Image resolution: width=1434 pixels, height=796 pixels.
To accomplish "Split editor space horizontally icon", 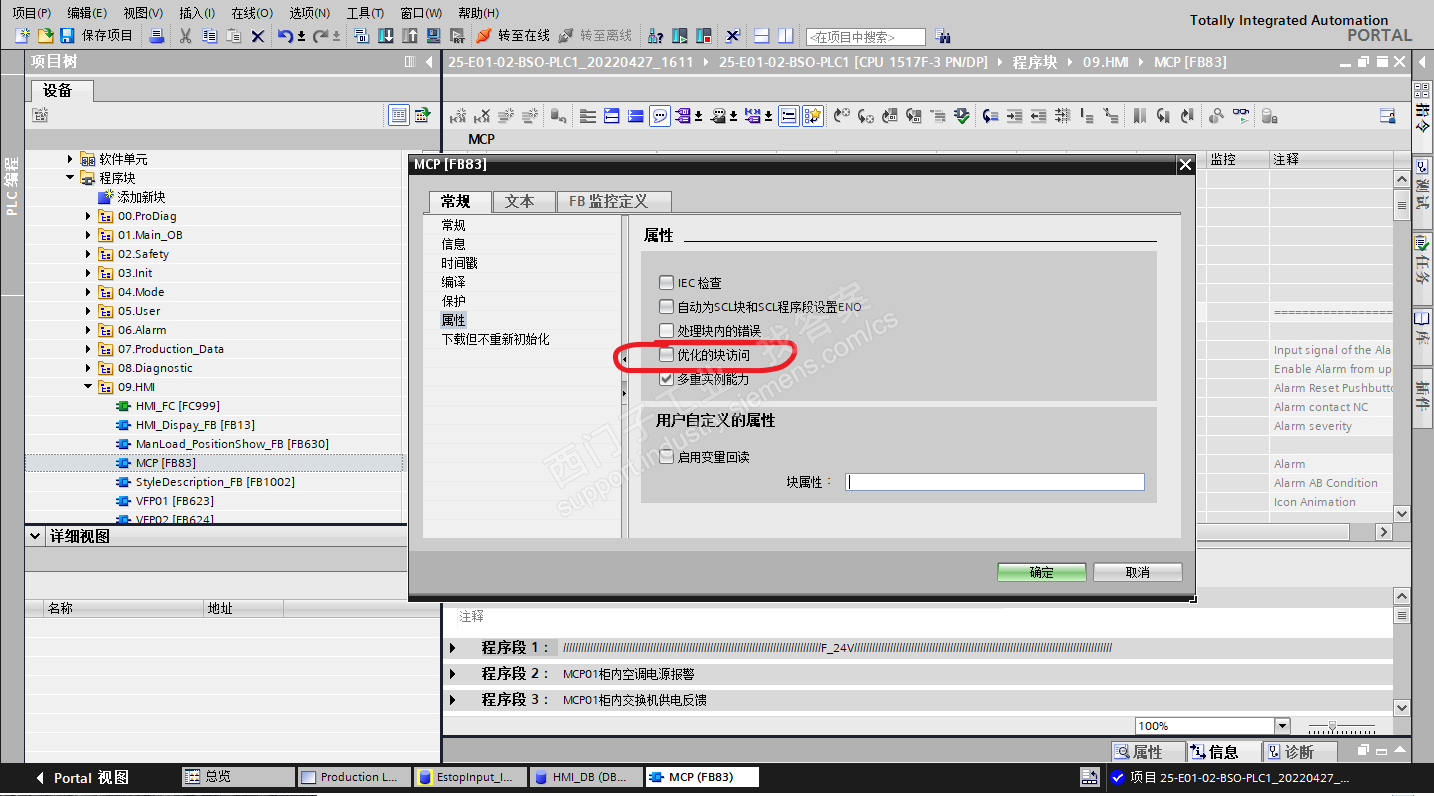I will click(761, 36).
